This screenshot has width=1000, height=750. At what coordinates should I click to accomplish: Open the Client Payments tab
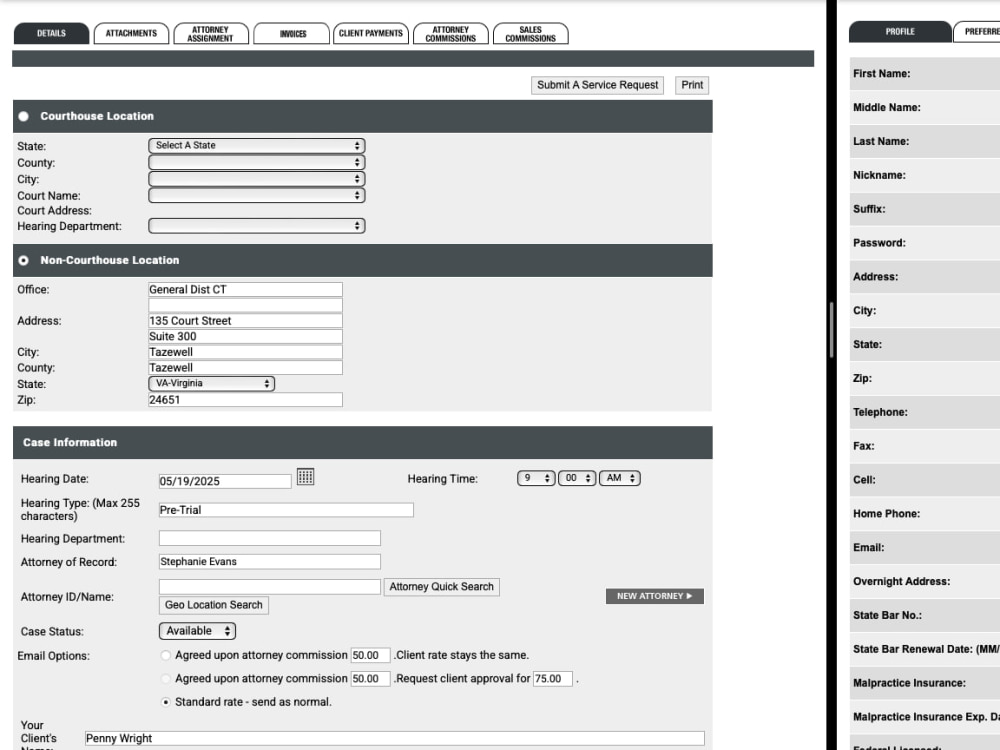pyautogui.click(x=371, y=33)
